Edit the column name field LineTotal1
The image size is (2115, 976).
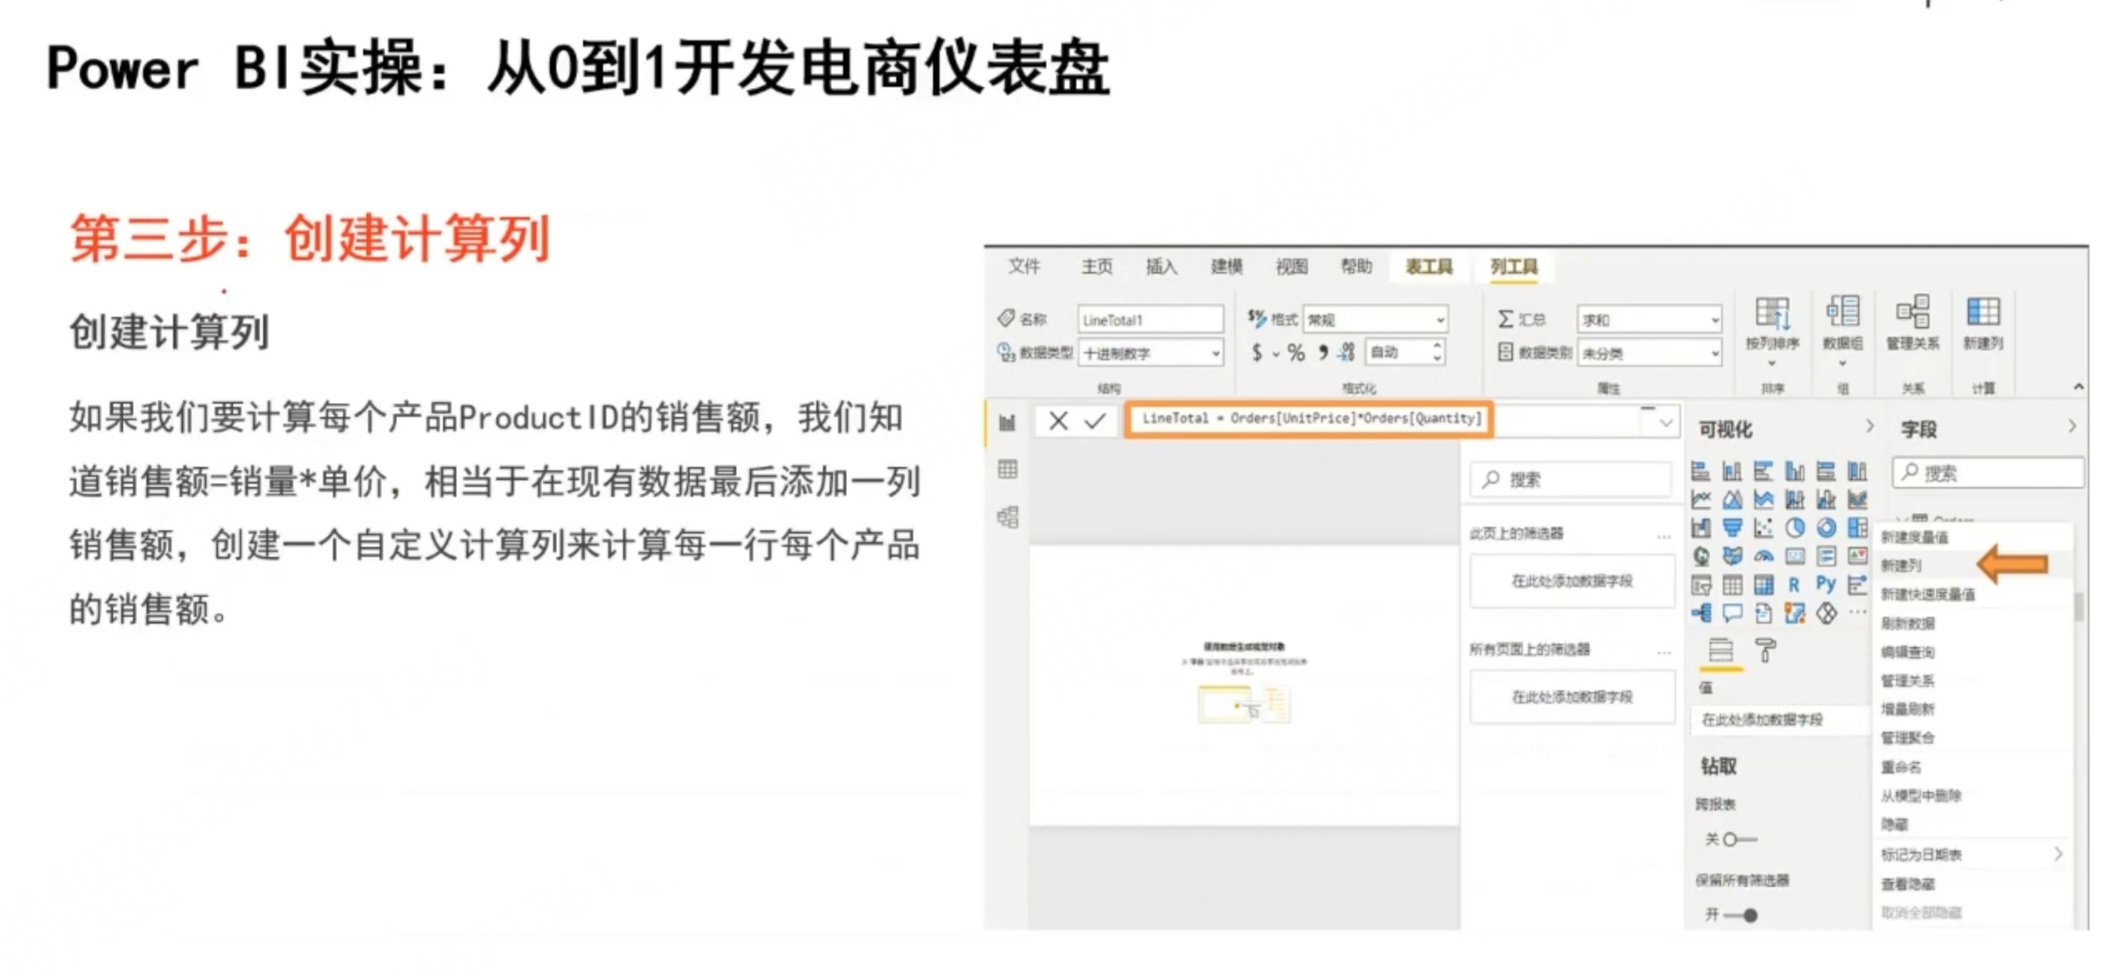1150,320
